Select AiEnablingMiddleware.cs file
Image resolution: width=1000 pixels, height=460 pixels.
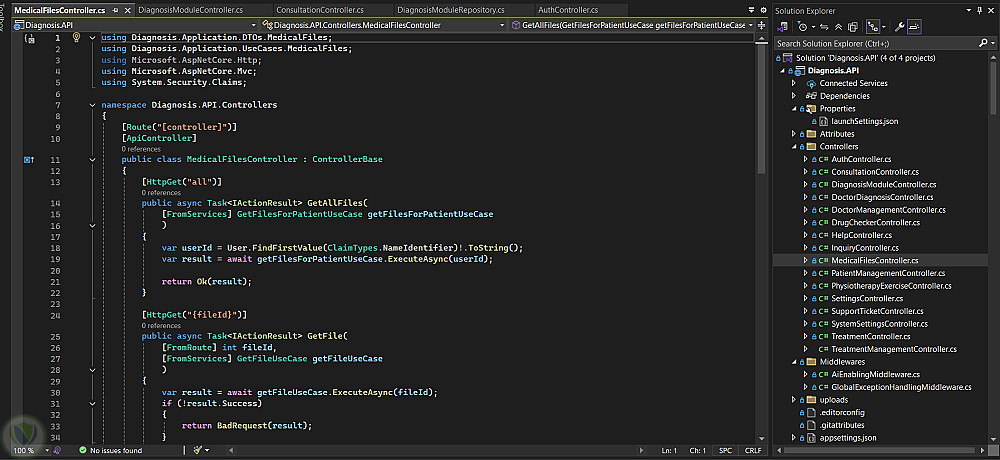tap(876, 375)
